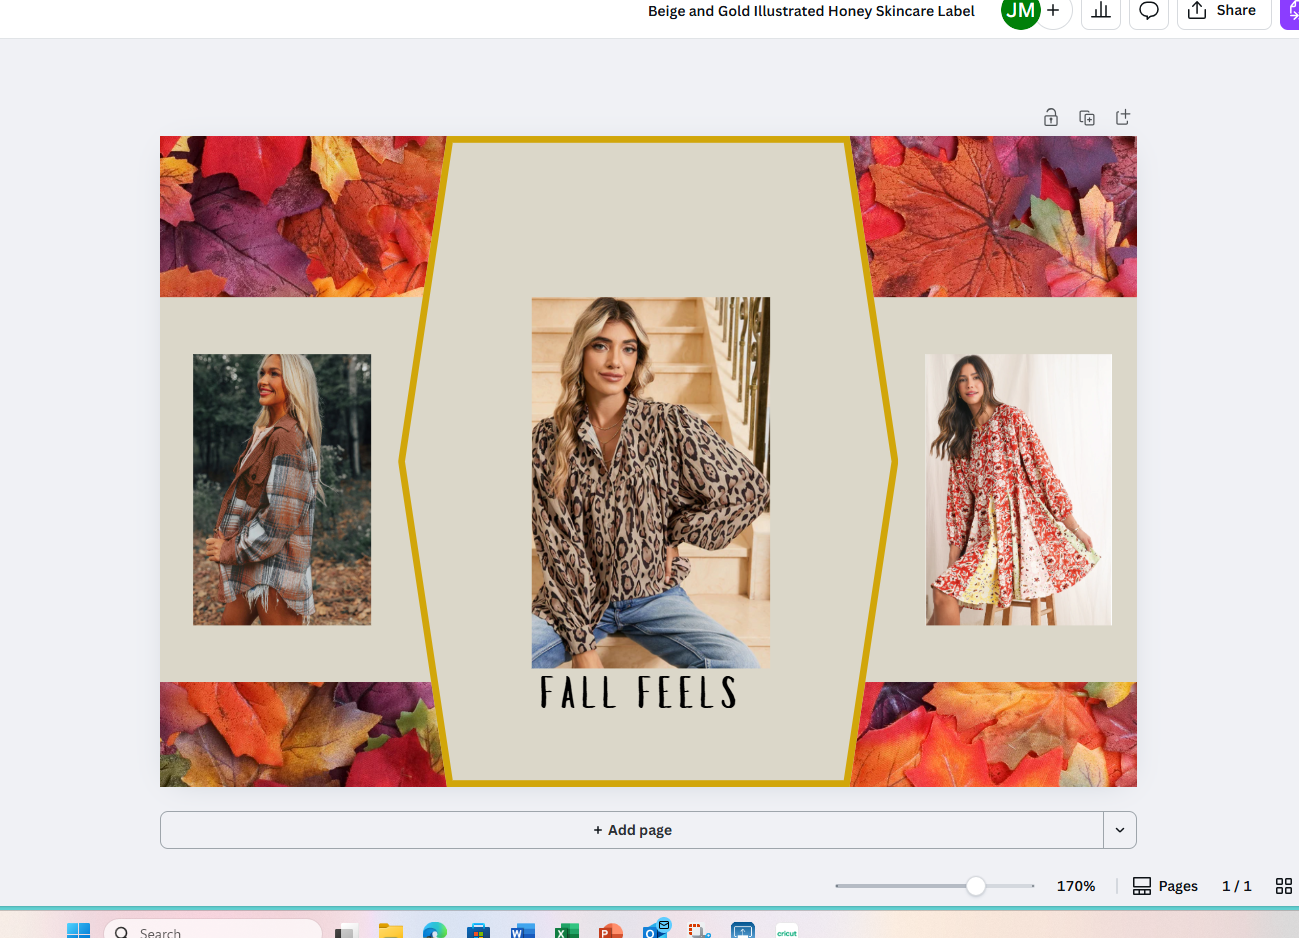Click the Add page button

coord(631,830)
